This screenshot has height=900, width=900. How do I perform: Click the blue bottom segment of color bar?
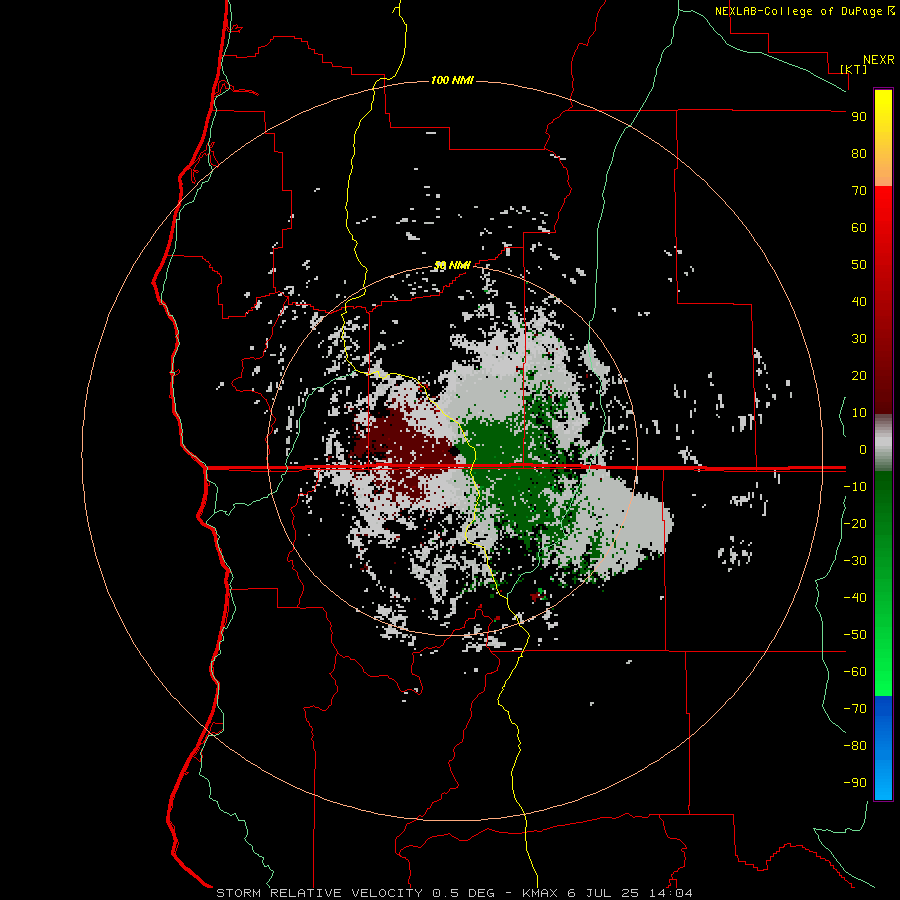883,748
